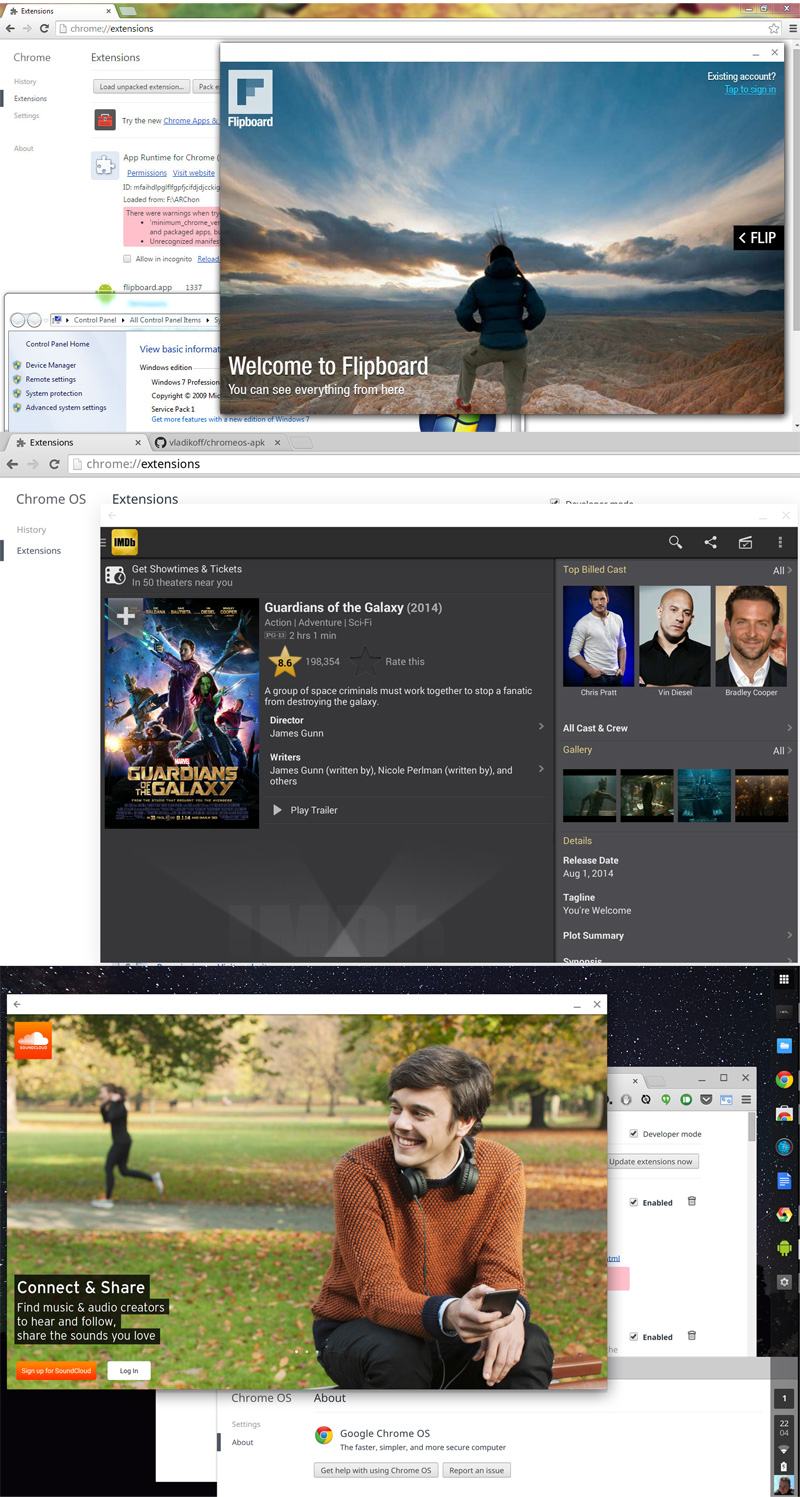Open Chris Pratt cast photo
The height and width of the screenshot is (1497, 800).
pyautogui.click(x=598, y=636)
